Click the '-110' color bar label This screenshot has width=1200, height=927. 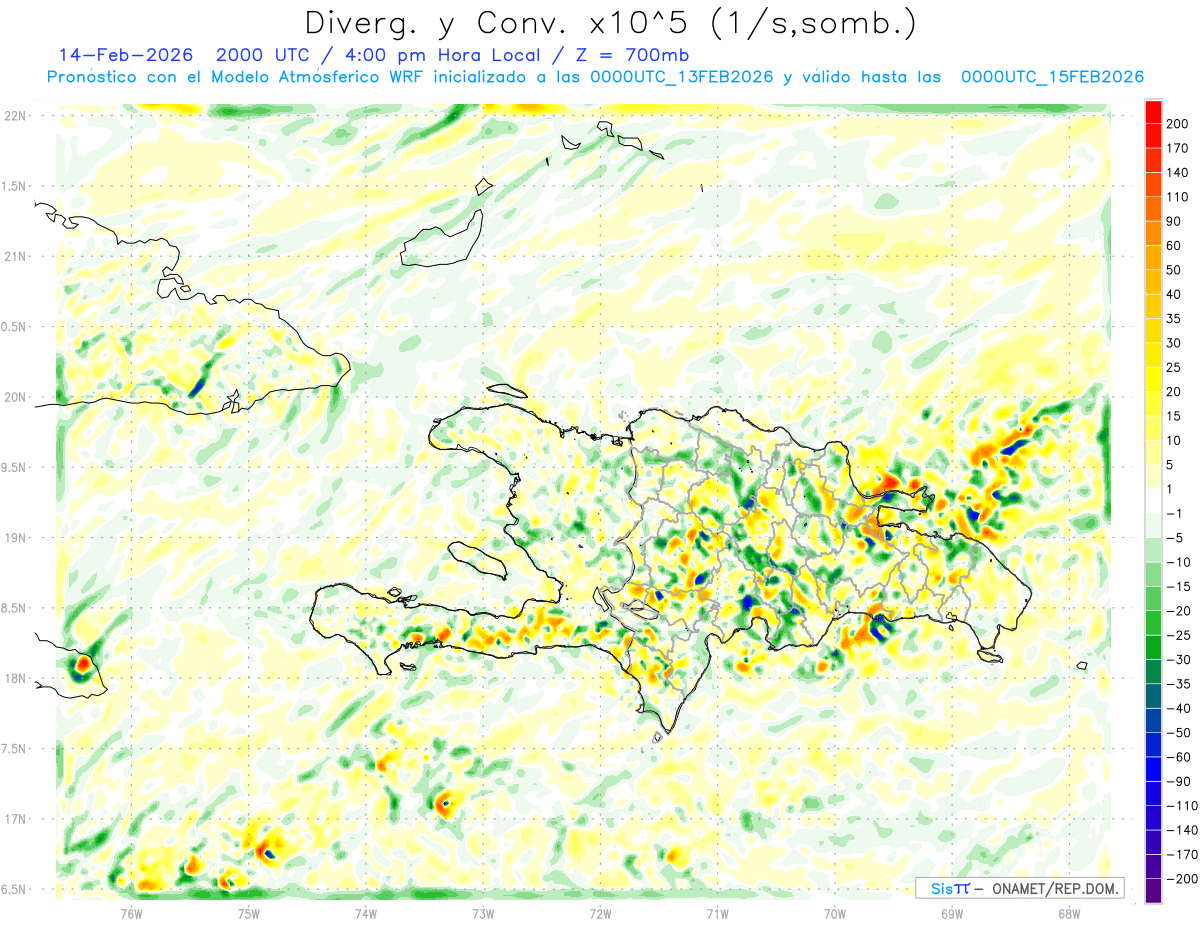(x=1181, y=806)
